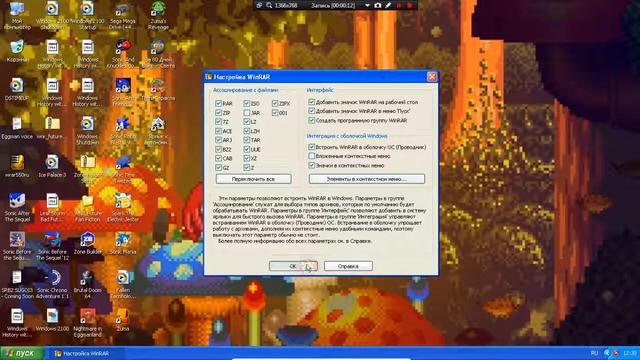The width and height of the screenshot is (640, 360).
Task: Click the recorder pencil draw icon
Action: pyautogui.click(x=388, y=5)
